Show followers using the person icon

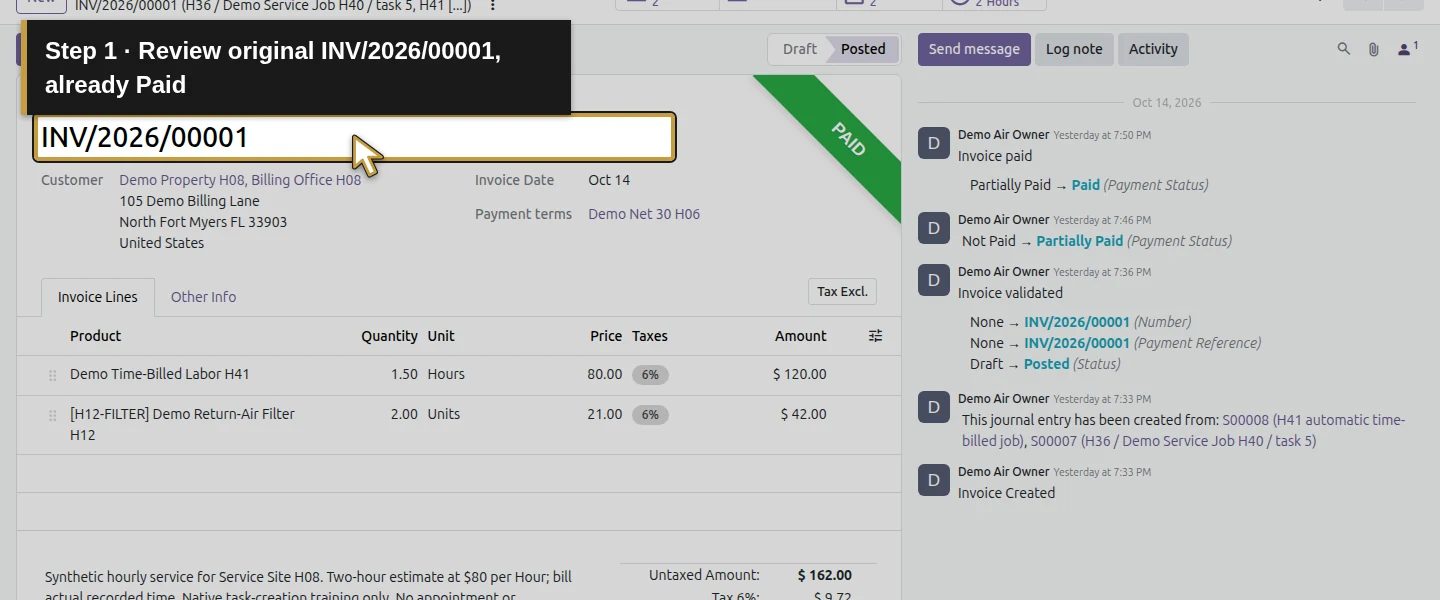(x=1407, y=49)
